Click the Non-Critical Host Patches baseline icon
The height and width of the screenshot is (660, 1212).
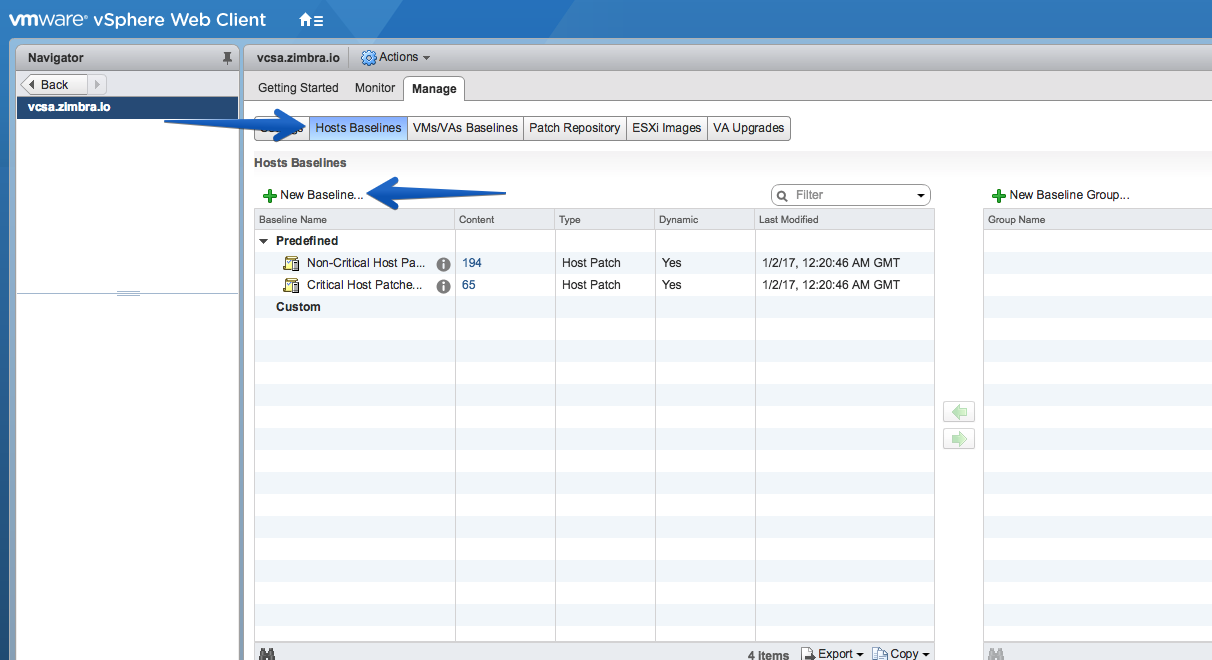click(292, 263)
